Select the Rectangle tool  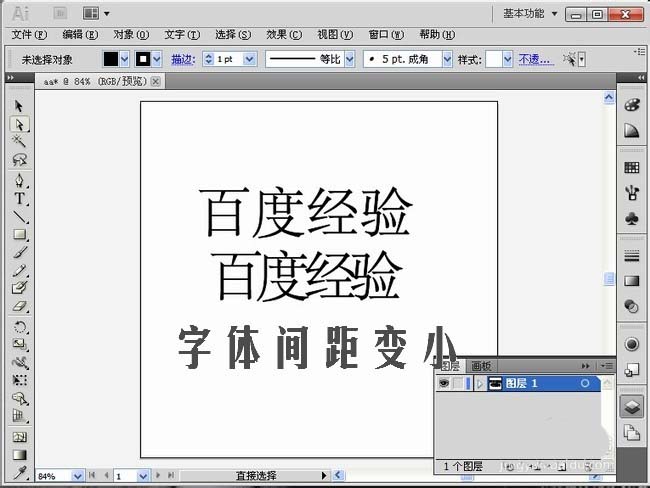pos(19,235)
